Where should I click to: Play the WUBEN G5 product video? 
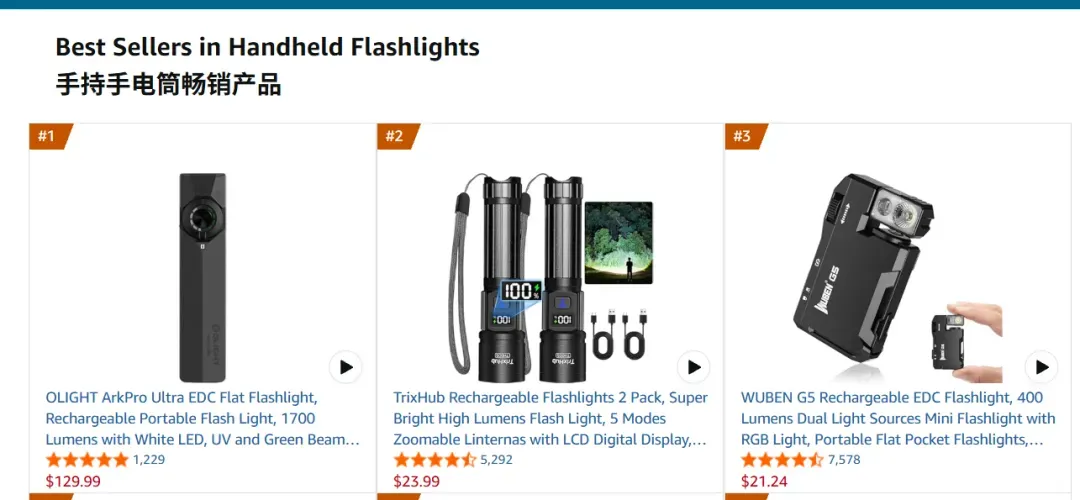pyautogui.click(x=1041, y=368)
